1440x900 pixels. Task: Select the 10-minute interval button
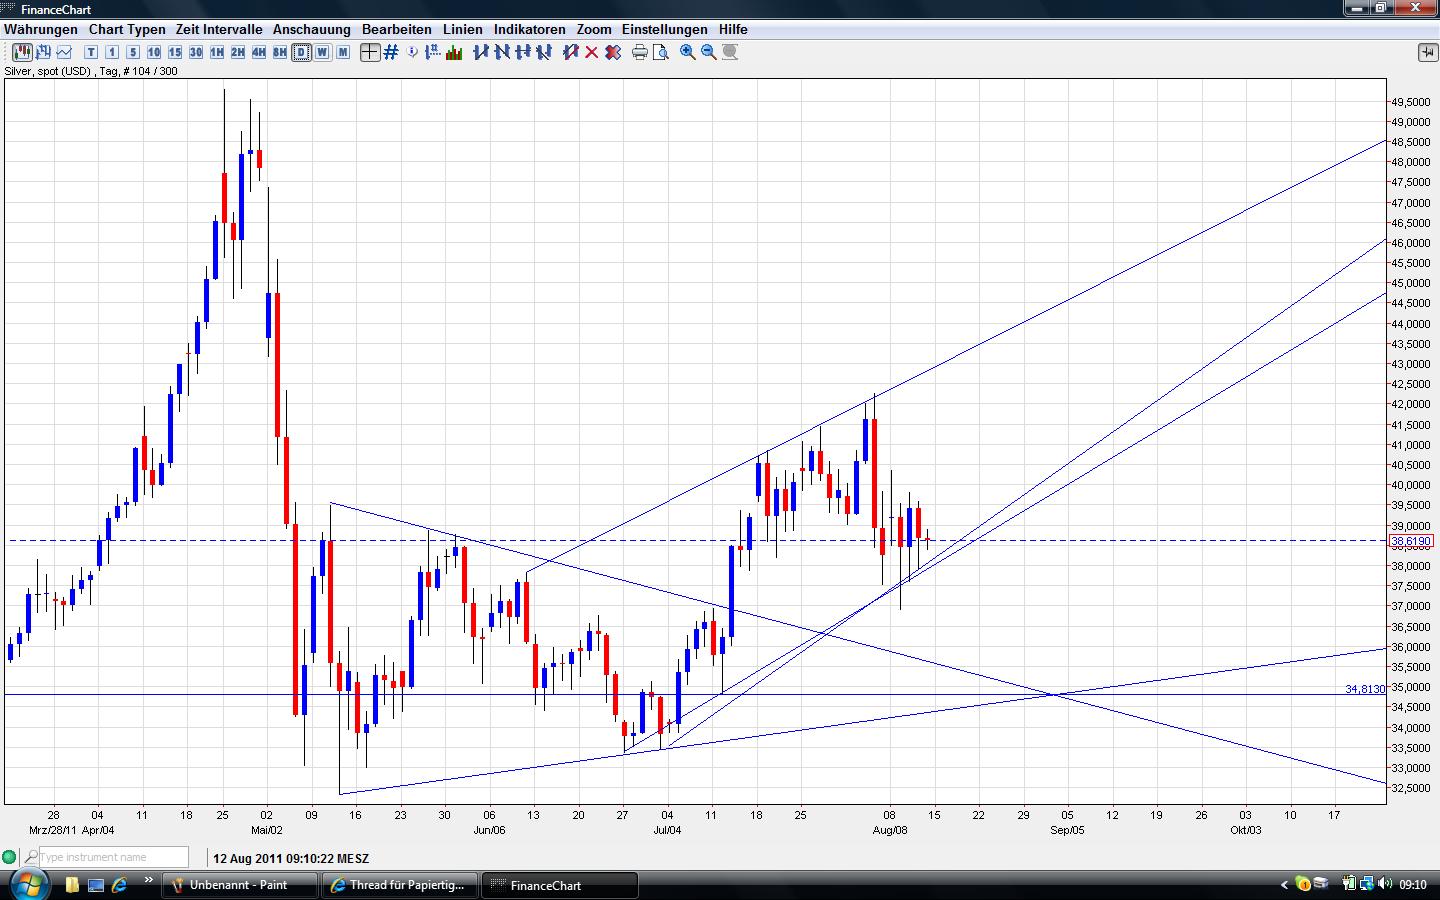(x=154, y=52)
